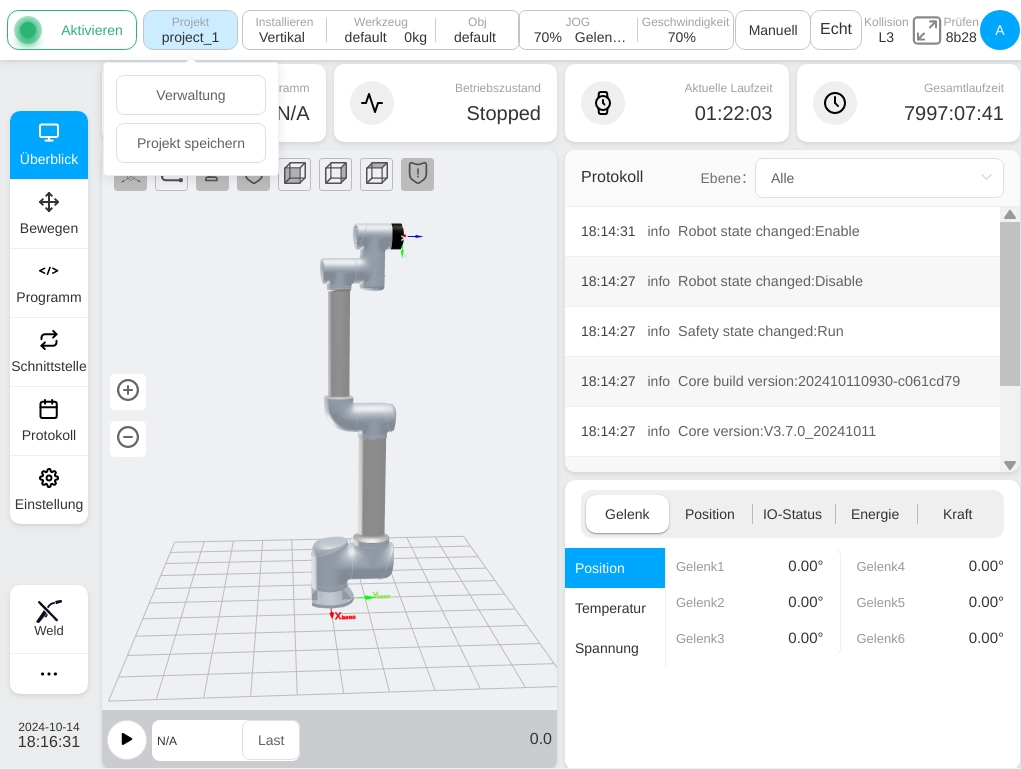The width and height of the screenshot is (1021, 769).
Task: Toggle Echt real robot mode
Action: 836,29
